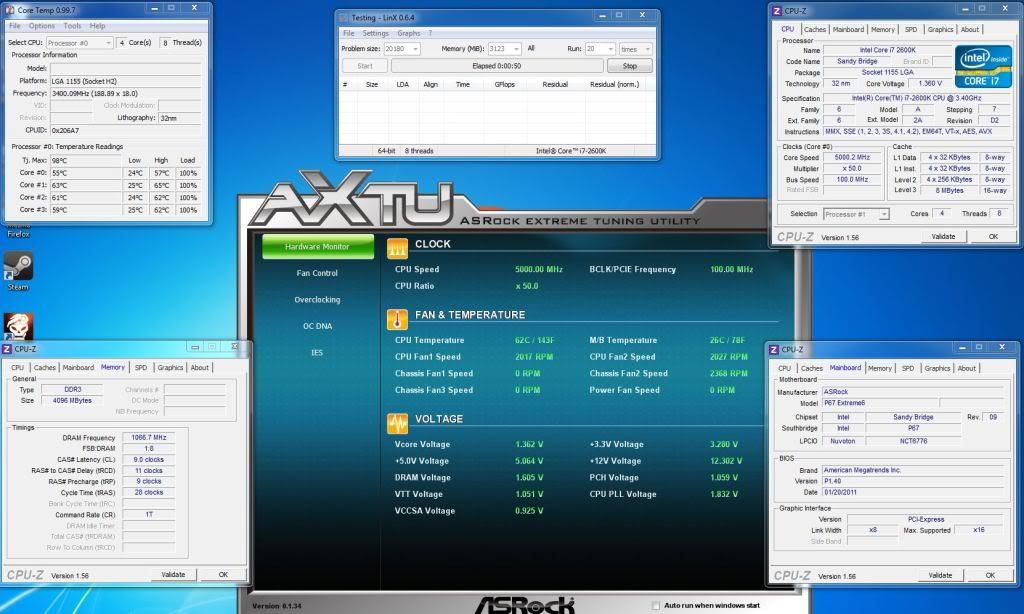Screen dimensions: 1024x614
Task: Click the Core Temp title bar icon
Action: (10, 10)
